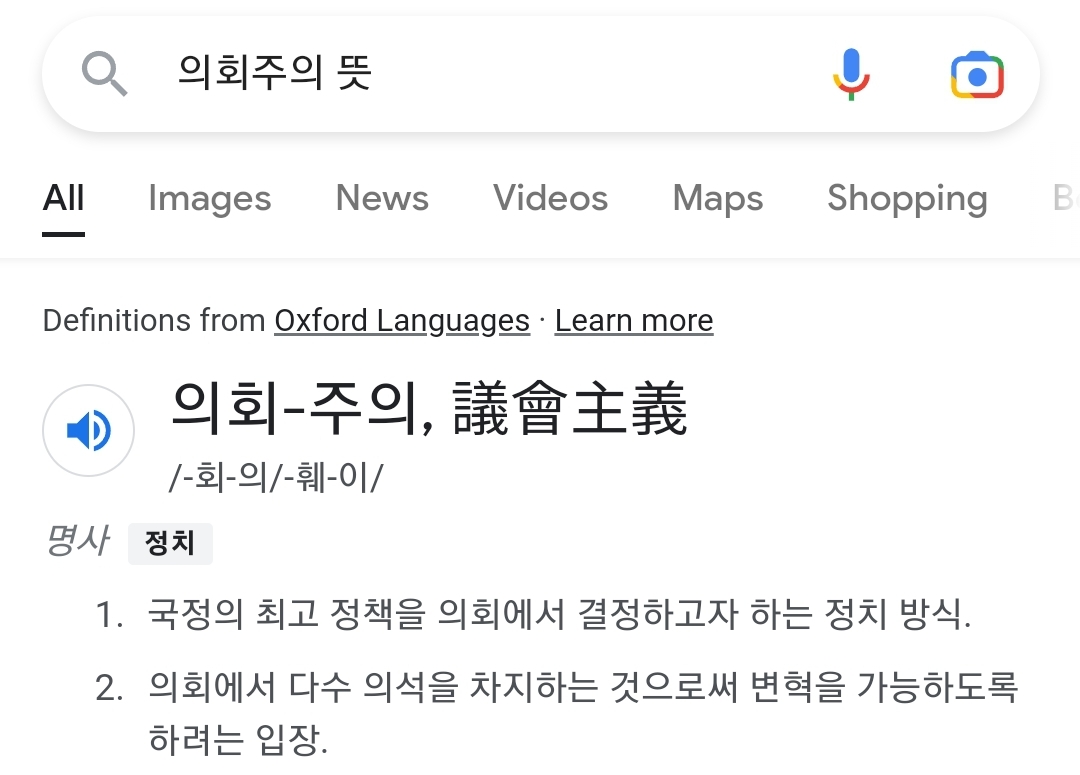Open the News tab

(382, 198)
